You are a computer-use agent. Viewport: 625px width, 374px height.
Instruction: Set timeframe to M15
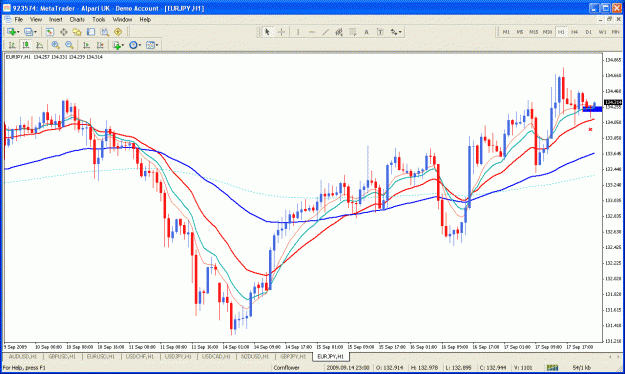click(x=534, y=32)
